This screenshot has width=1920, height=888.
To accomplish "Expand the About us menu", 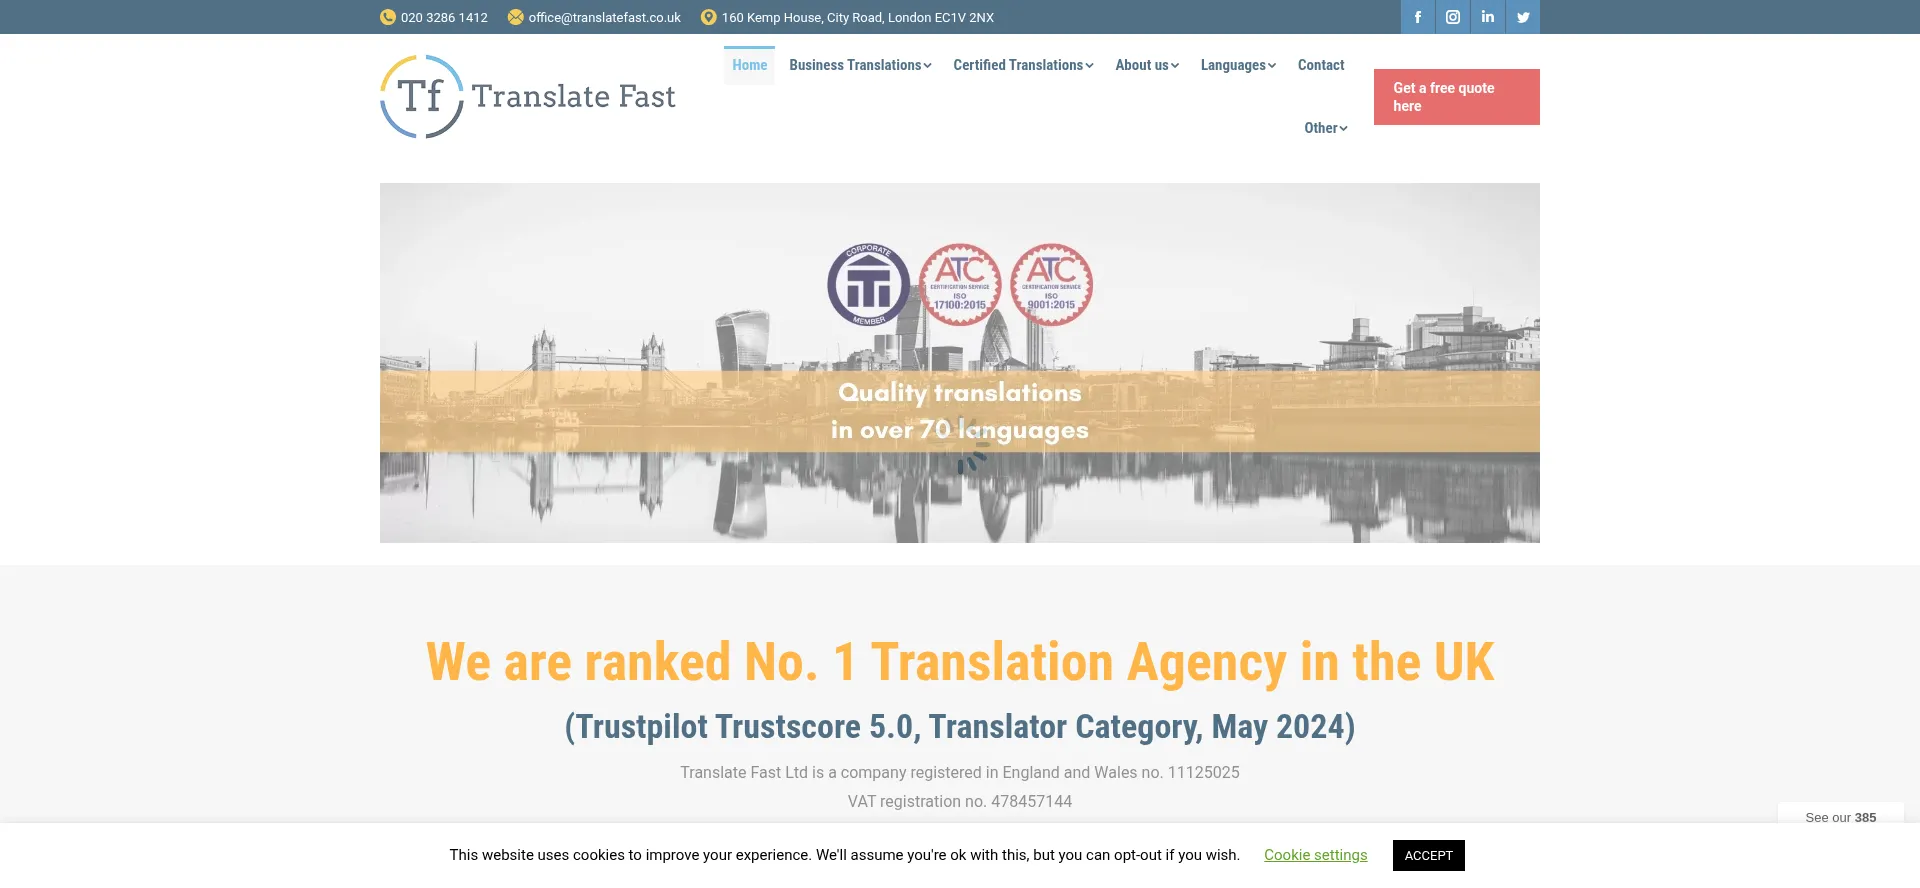I will click(1147, 65).
